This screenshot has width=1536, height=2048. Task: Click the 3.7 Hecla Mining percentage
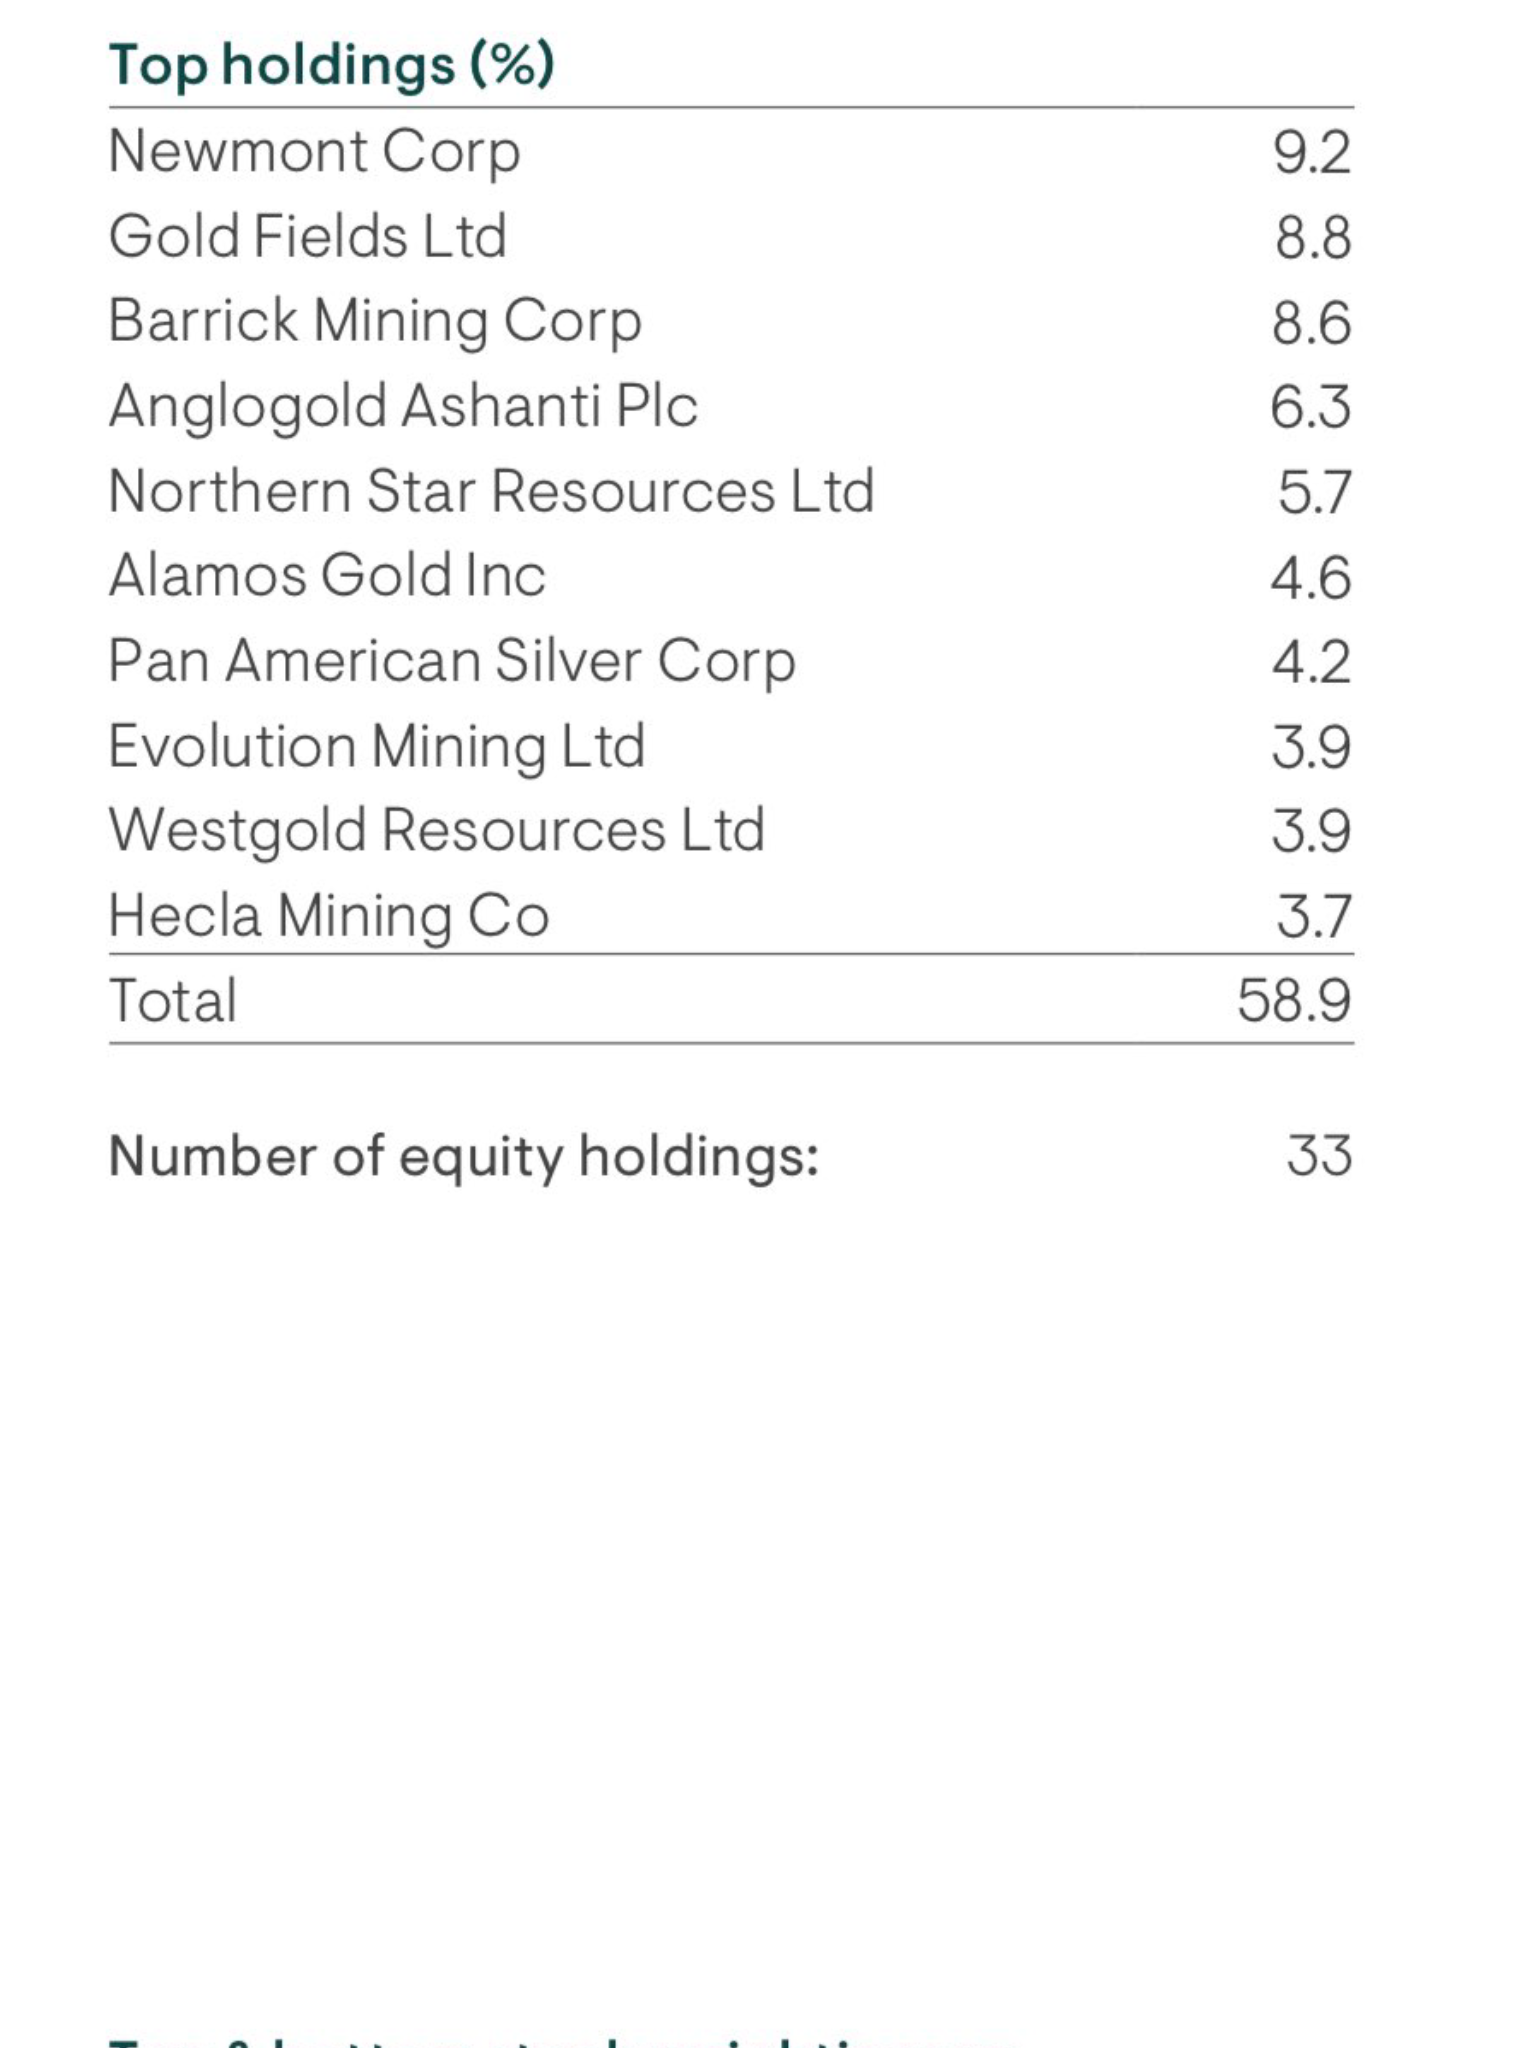[1314, 916]
